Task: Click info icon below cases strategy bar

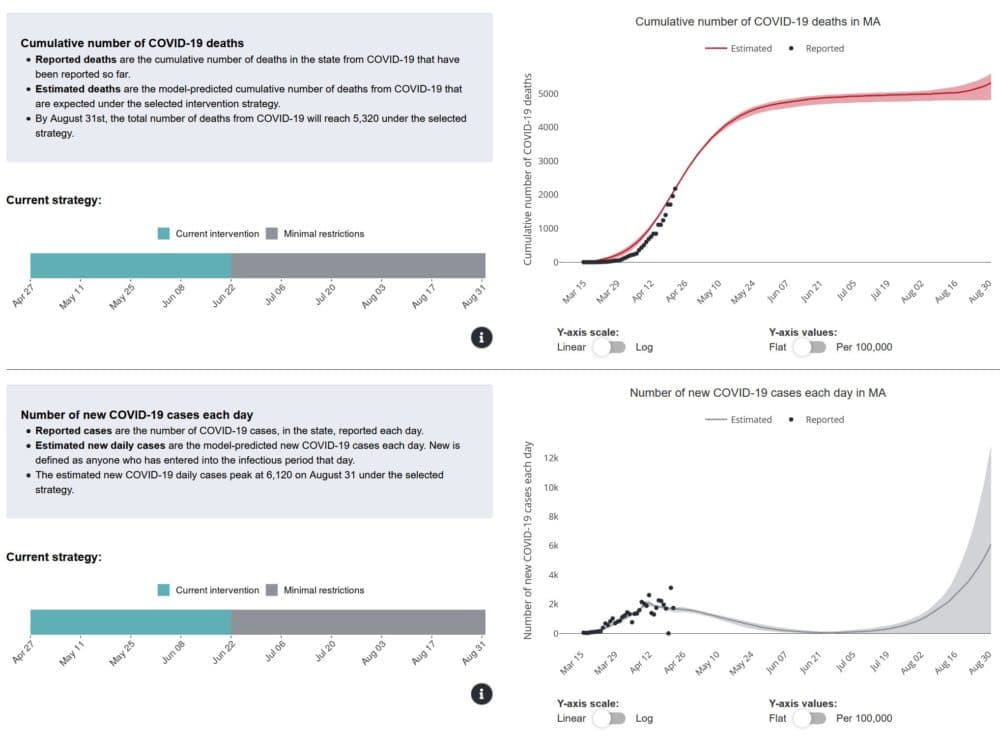Action: [482, 694]
